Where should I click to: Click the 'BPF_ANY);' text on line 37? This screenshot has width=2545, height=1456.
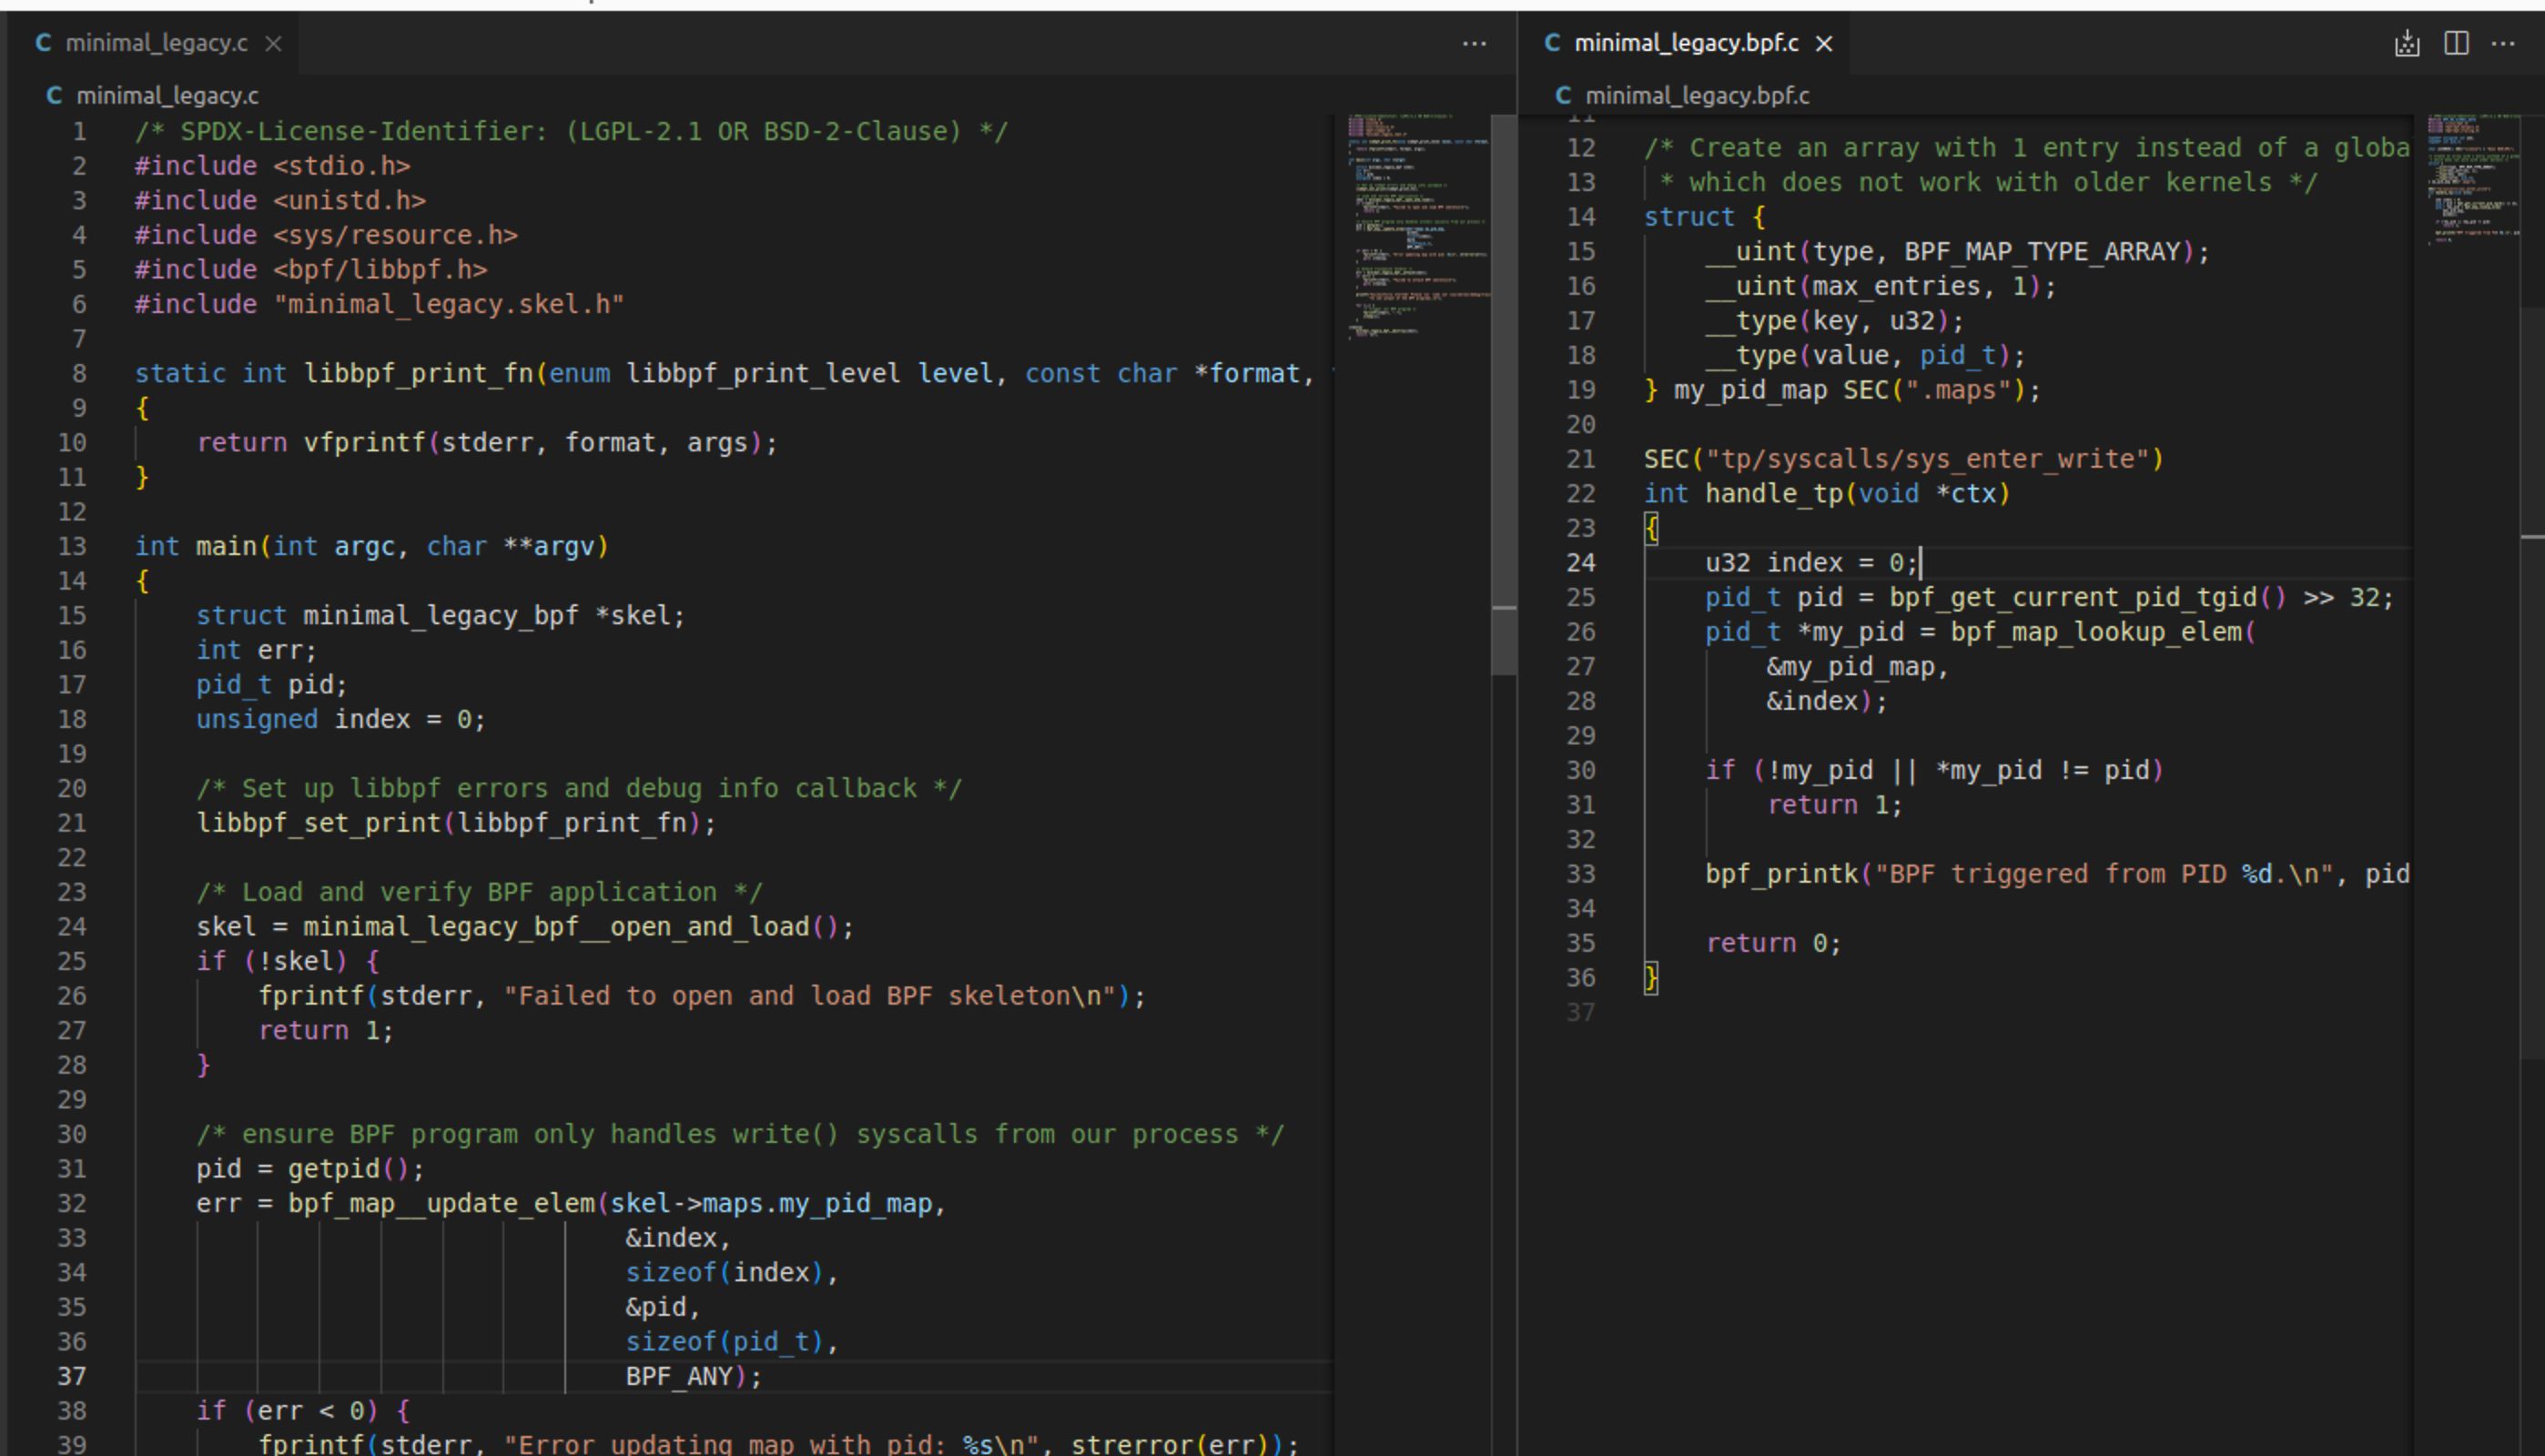coord(693,1376)
